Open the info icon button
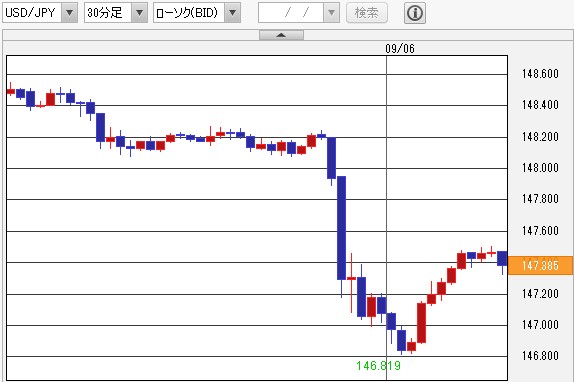Image resolution: width=574 pixels, height=382 pixels. pos(414,13)
